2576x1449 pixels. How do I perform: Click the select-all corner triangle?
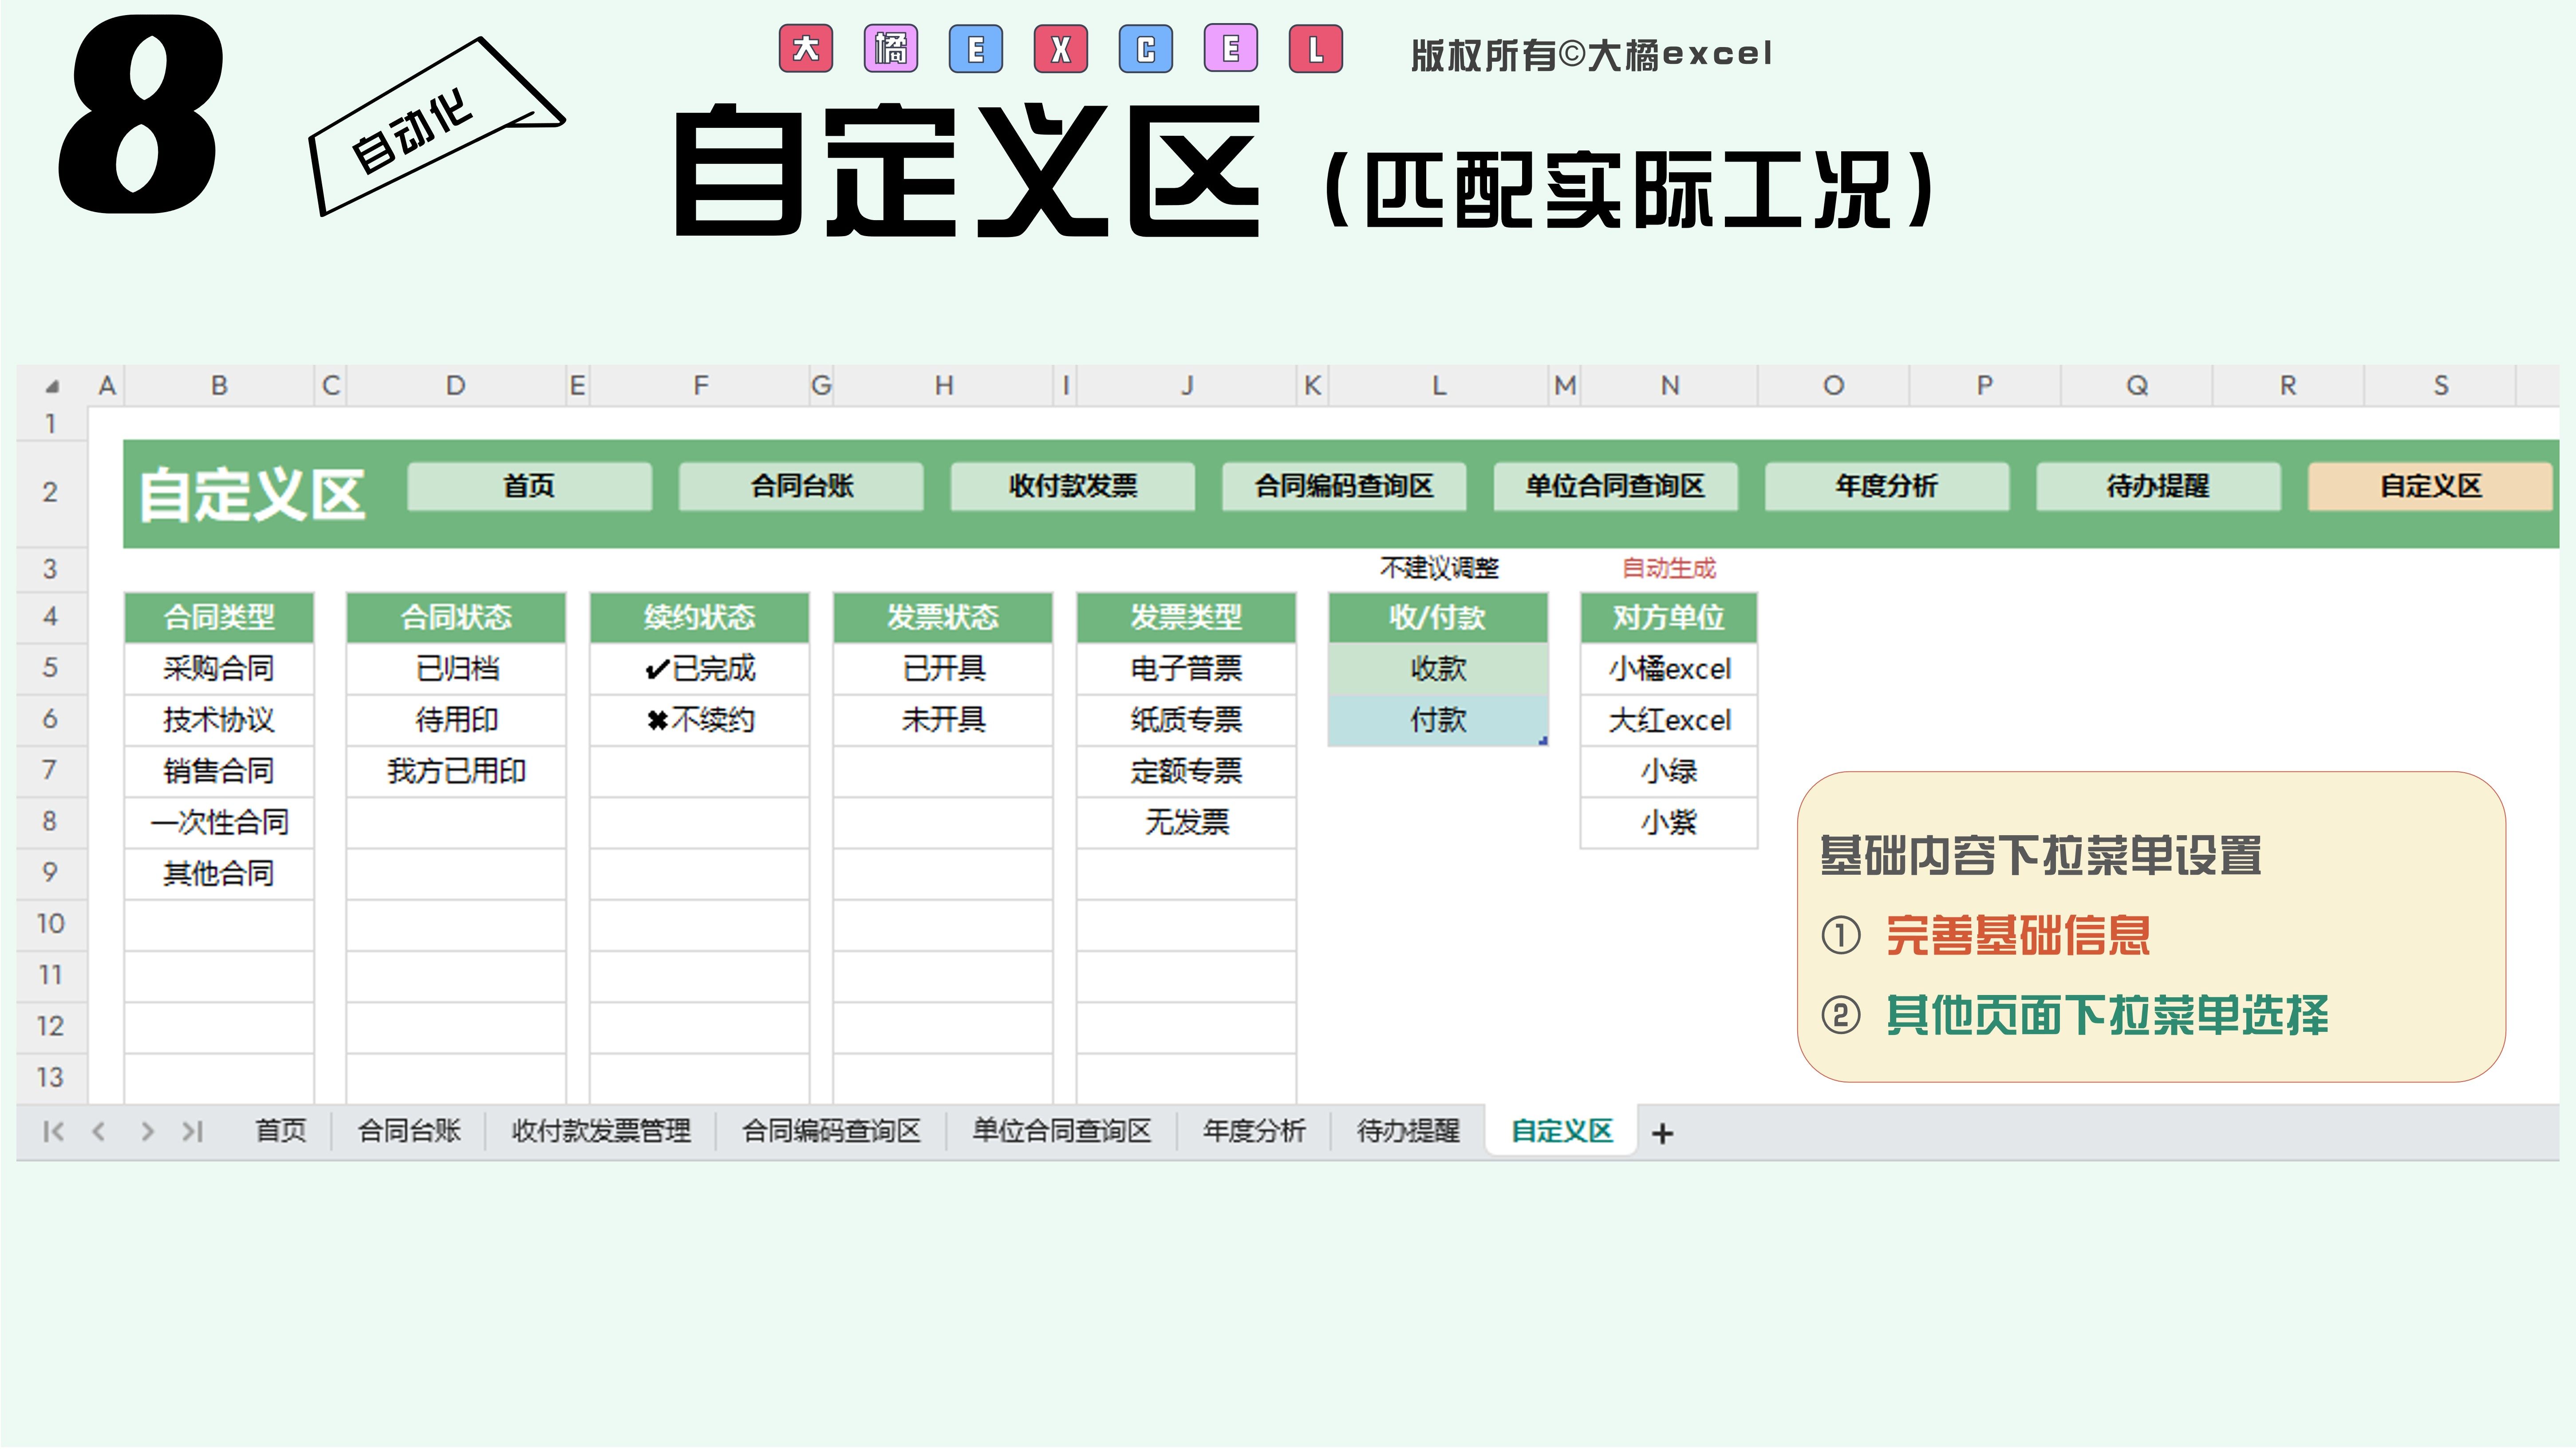(52, 386)
